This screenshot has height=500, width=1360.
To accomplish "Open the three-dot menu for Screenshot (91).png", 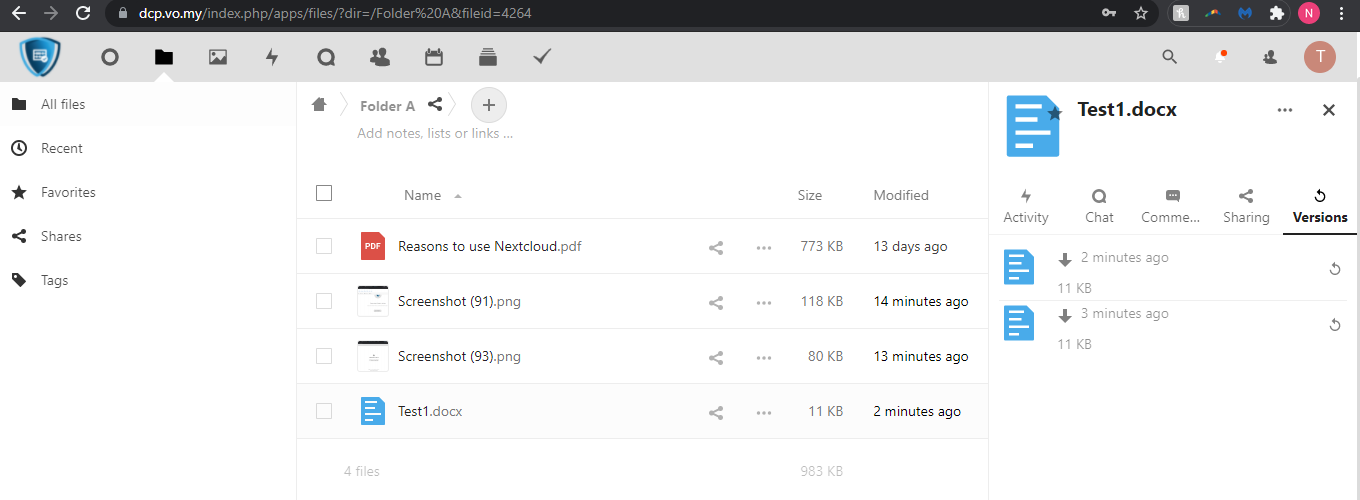I will [764, 302].
